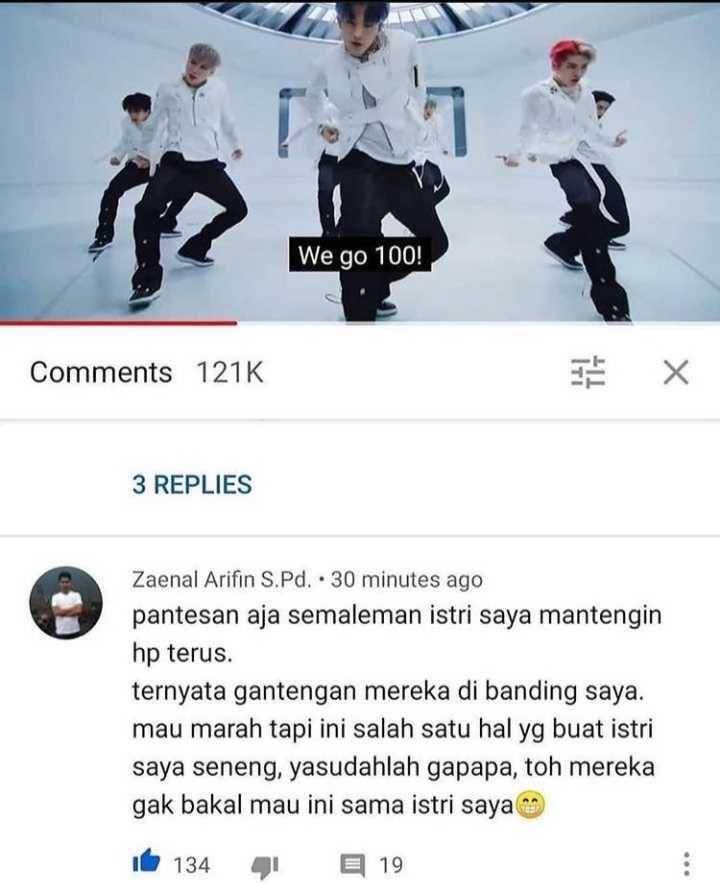
Task: Click the Comments header title
Action: (x=101, y=372)
